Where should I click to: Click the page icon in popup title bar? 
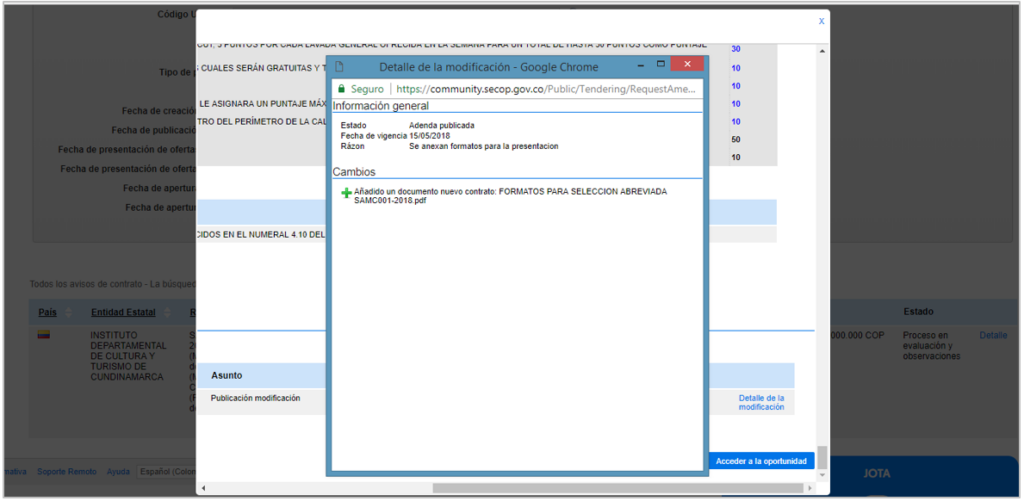(x=339, y=66)
